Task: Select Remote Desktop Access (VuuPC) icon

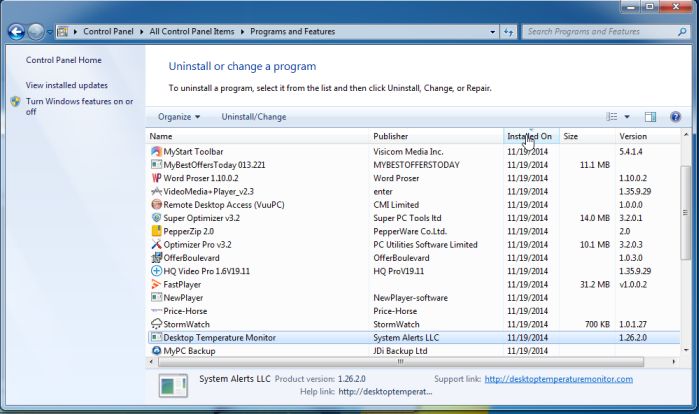Action: 156,205
